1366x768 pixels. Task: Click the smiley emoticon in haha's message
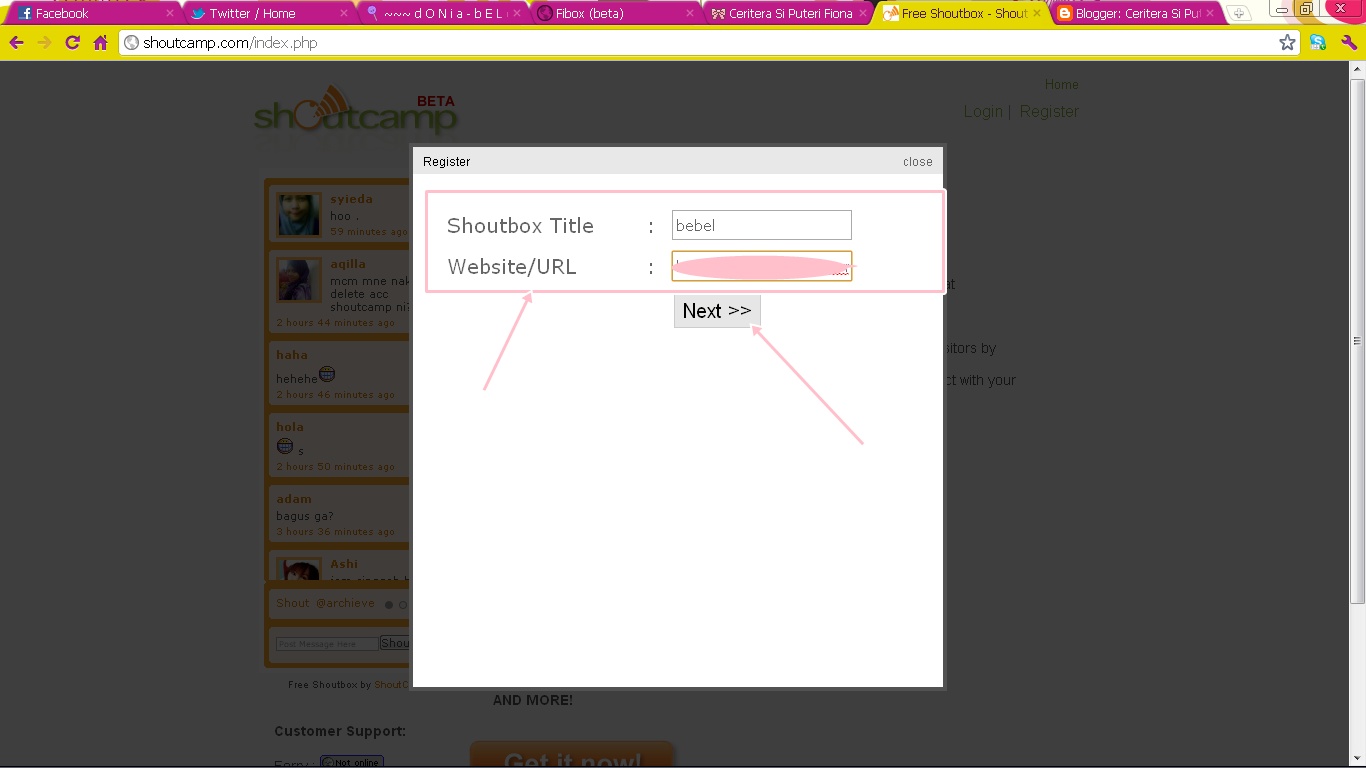[x=327, y=375]
